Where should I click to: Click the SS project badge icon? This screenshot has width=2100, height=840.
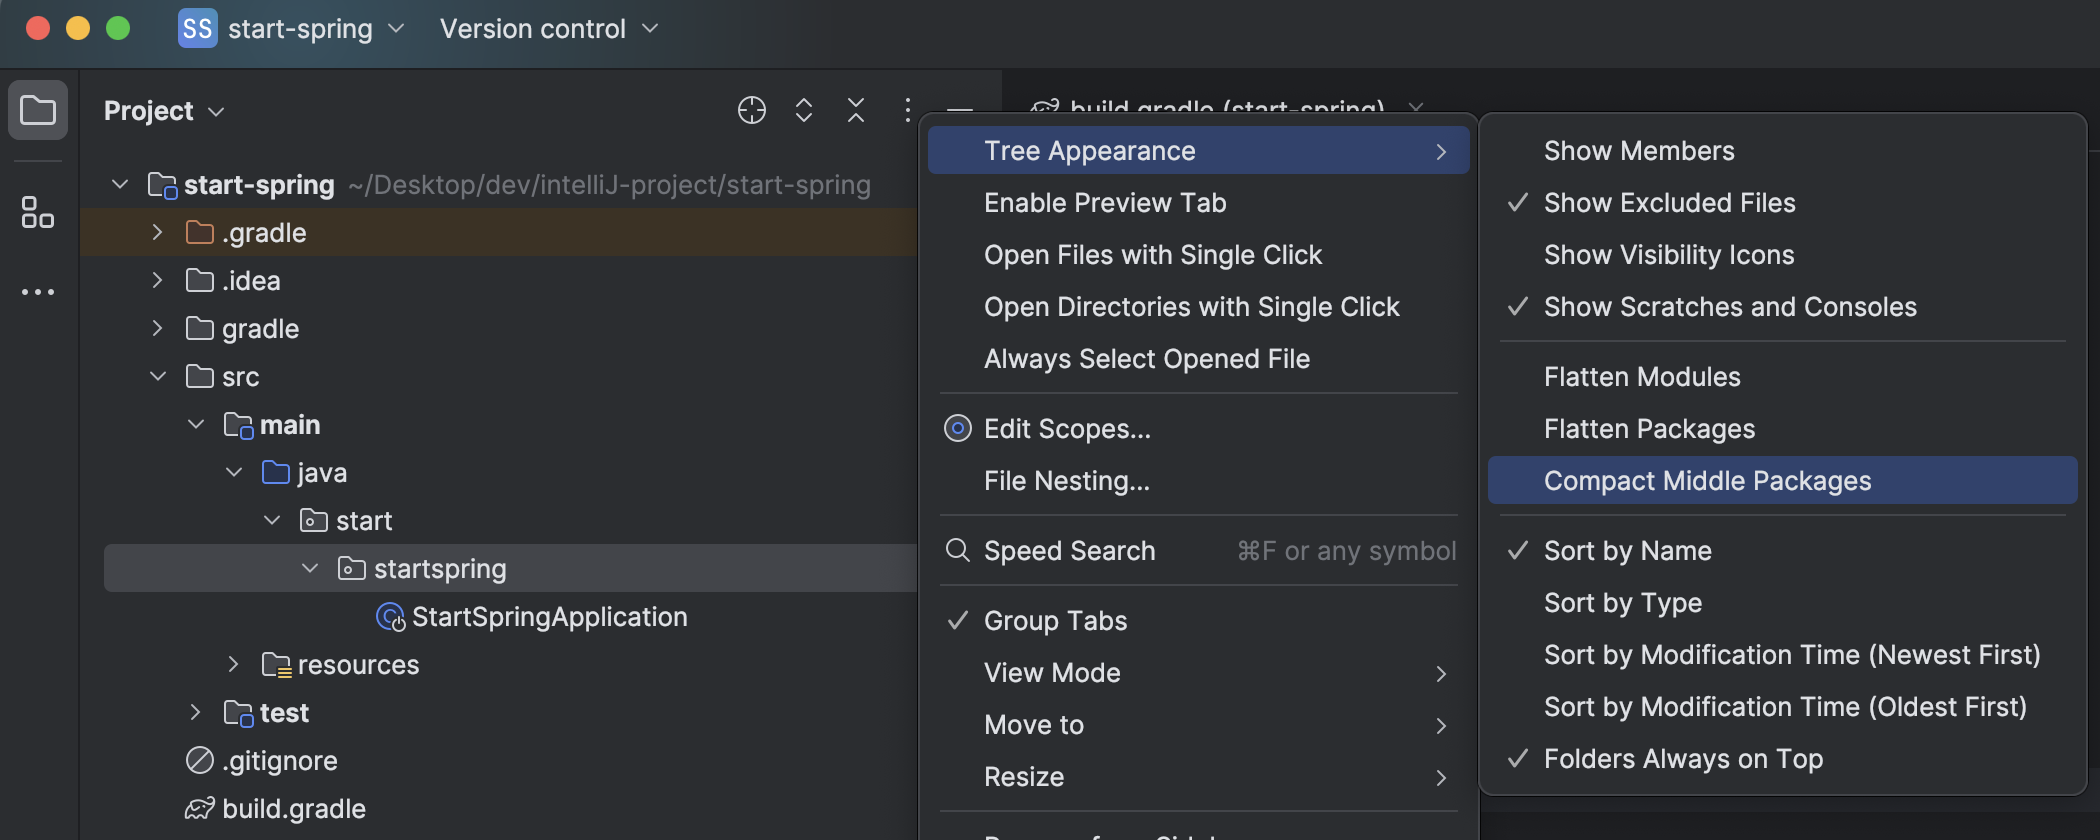[x=197, y=28]
